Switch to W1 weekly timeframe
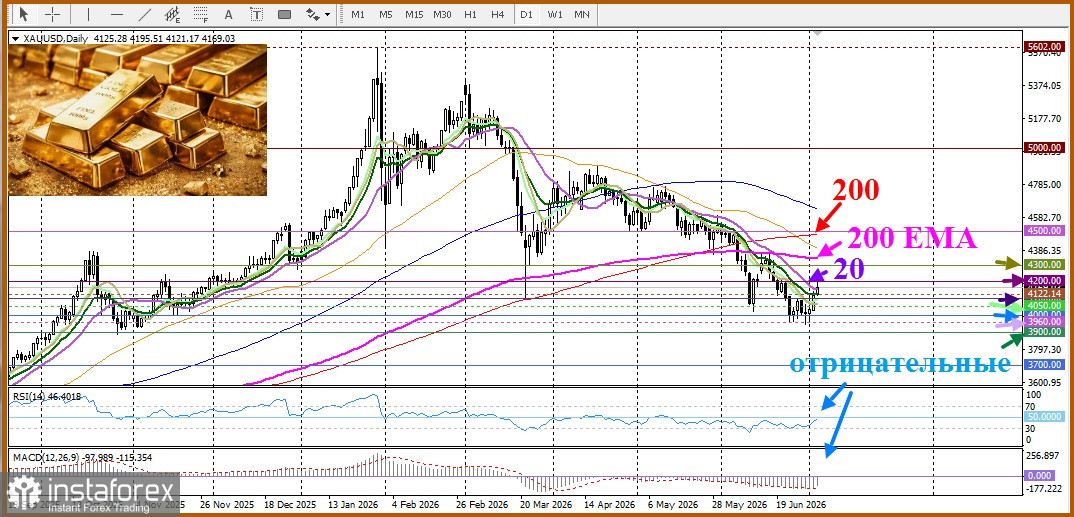The image size is (1074, 517). point(554,14)
